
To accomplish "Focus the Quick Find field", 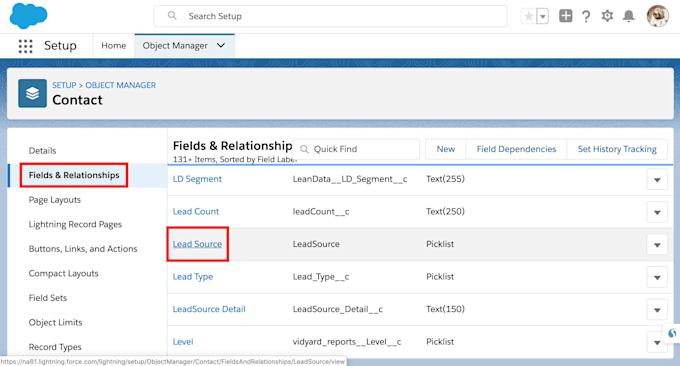I will (x=356, y=149).
